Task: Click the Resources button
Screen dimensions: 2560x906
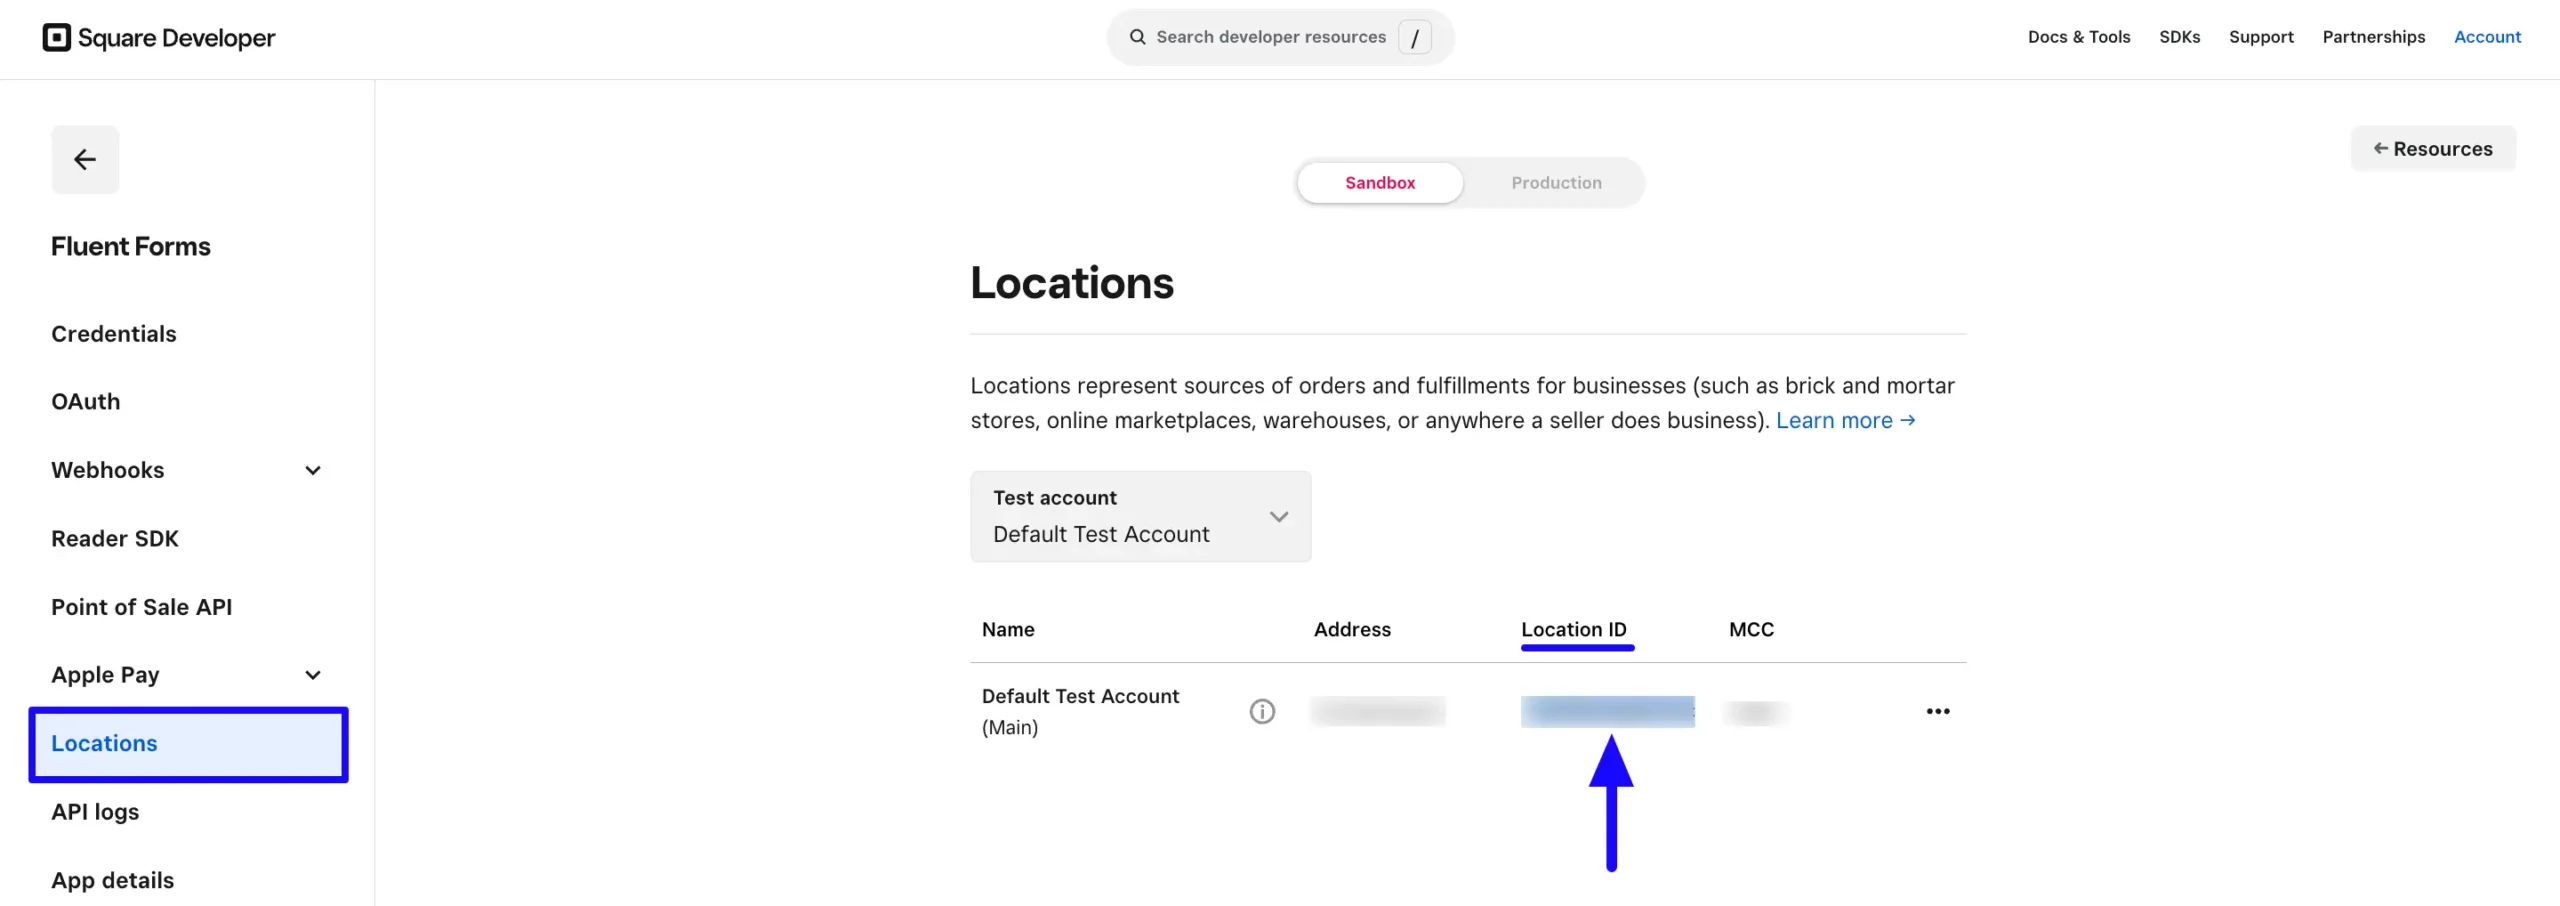Action: (x=2432, y=149)
